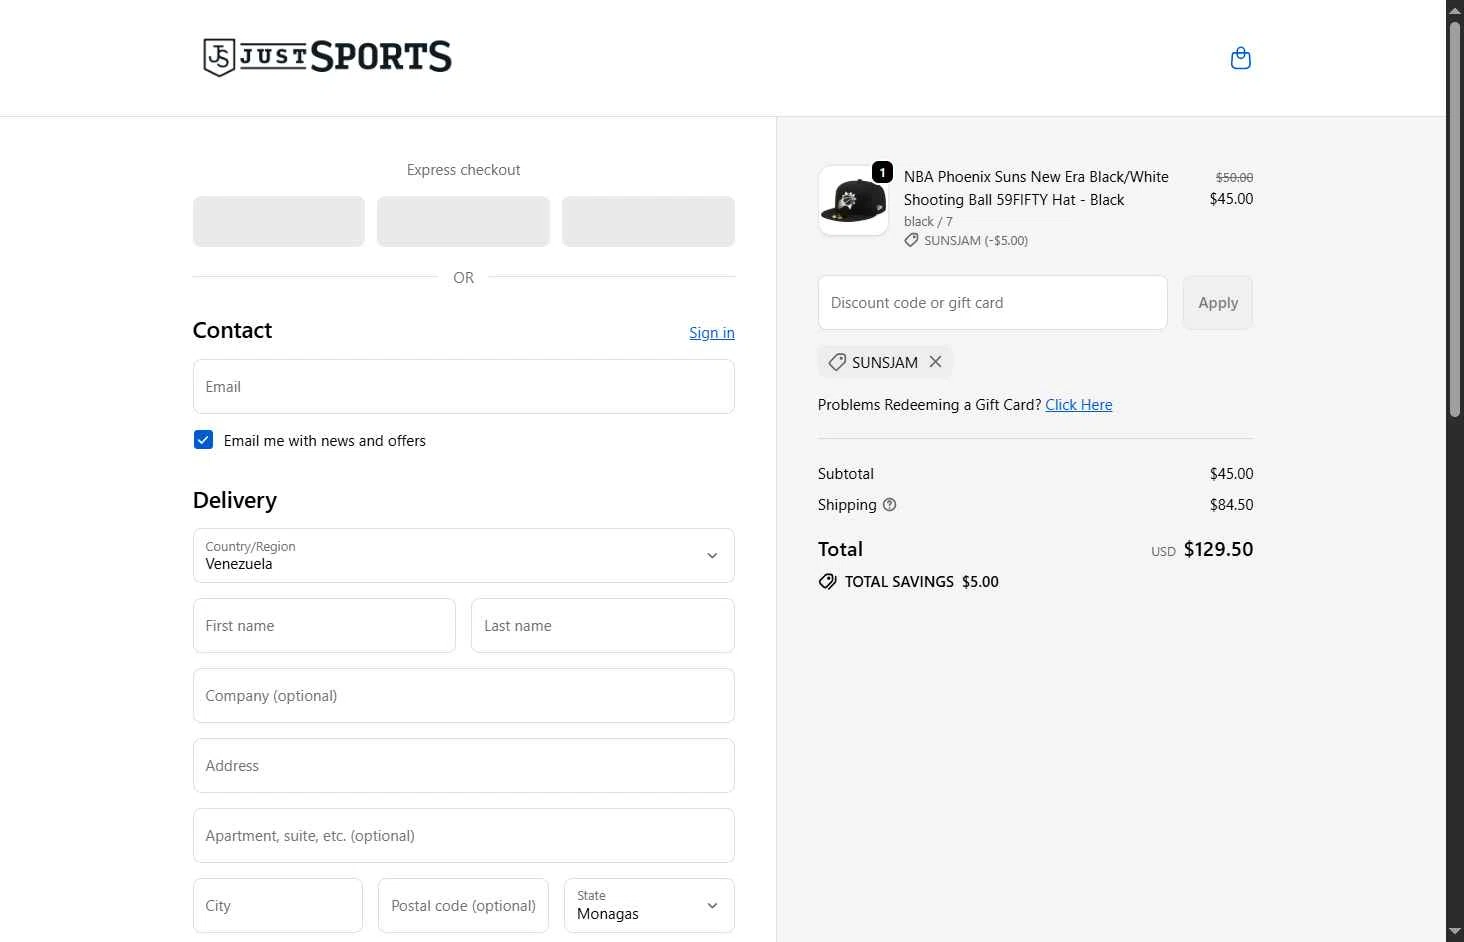The height and width of the screenshot is (942, 1464).
Task: Focus the Address field
Action: (463, 766)
